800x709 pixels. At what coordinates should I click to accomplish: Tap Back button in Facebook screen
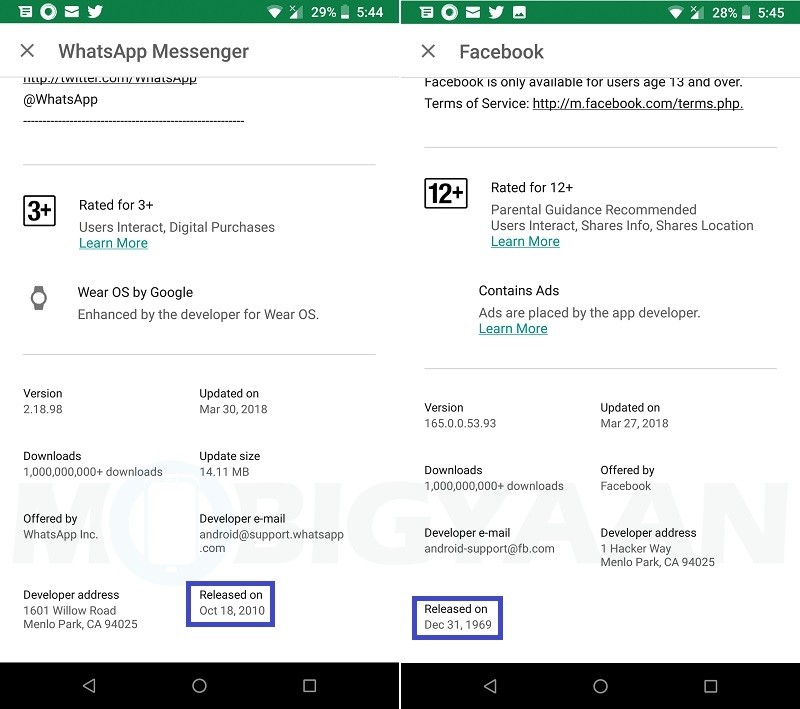click(x=490, y=686)
